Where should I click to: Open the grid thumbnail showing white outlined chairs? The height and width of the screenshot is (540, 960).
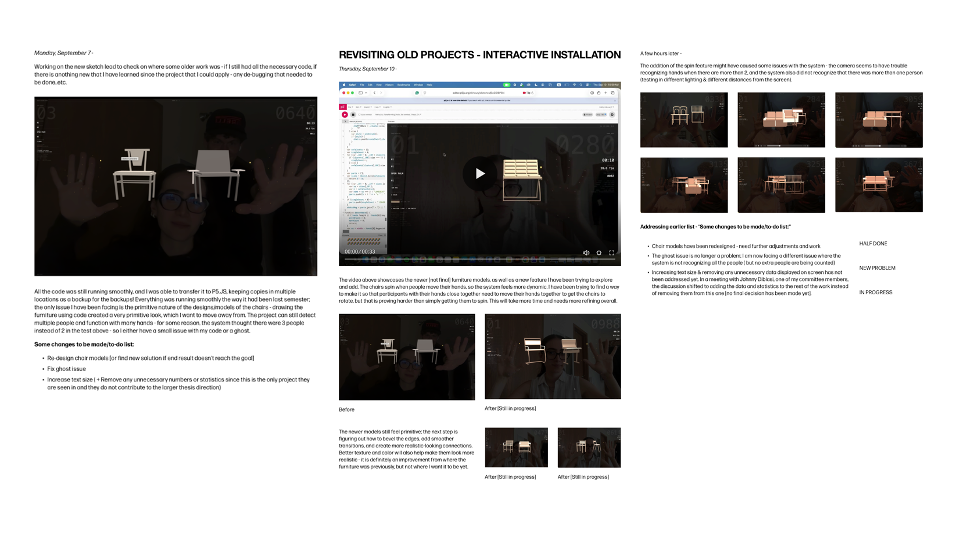click(684, 120)
